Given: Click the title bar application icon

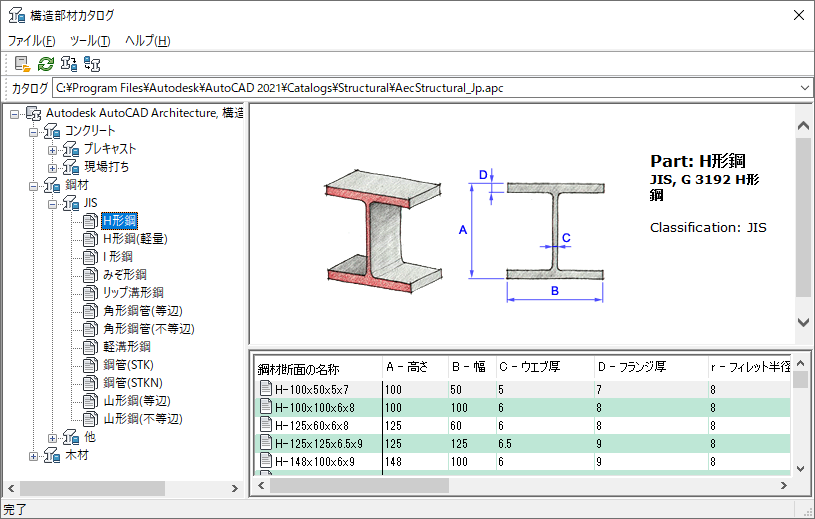Looking at the screenshot, I should coord(17,15).
